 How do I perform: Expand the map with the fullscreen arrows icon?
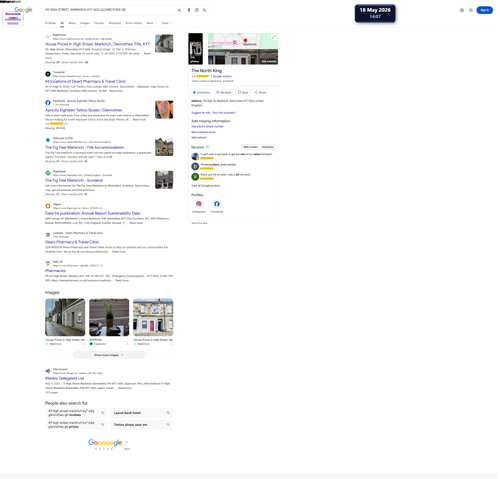pyautogui.click(x=275, y=37)
